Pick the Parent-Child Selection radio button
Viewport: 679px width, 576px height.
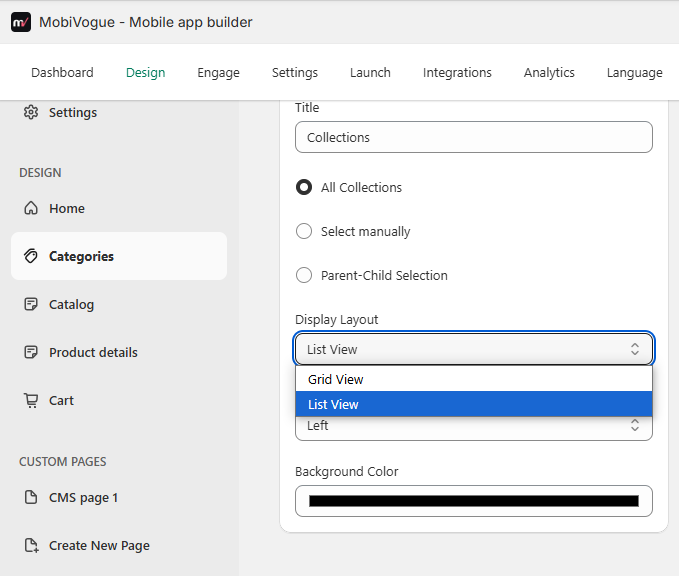point(304,275)
